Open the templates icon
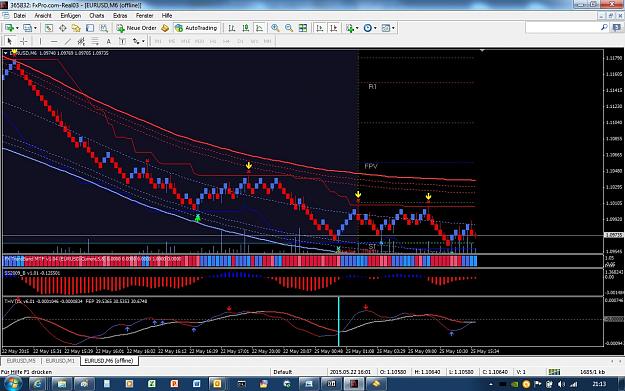Screen dimensions: 625x391 click(x=385, y=28)
